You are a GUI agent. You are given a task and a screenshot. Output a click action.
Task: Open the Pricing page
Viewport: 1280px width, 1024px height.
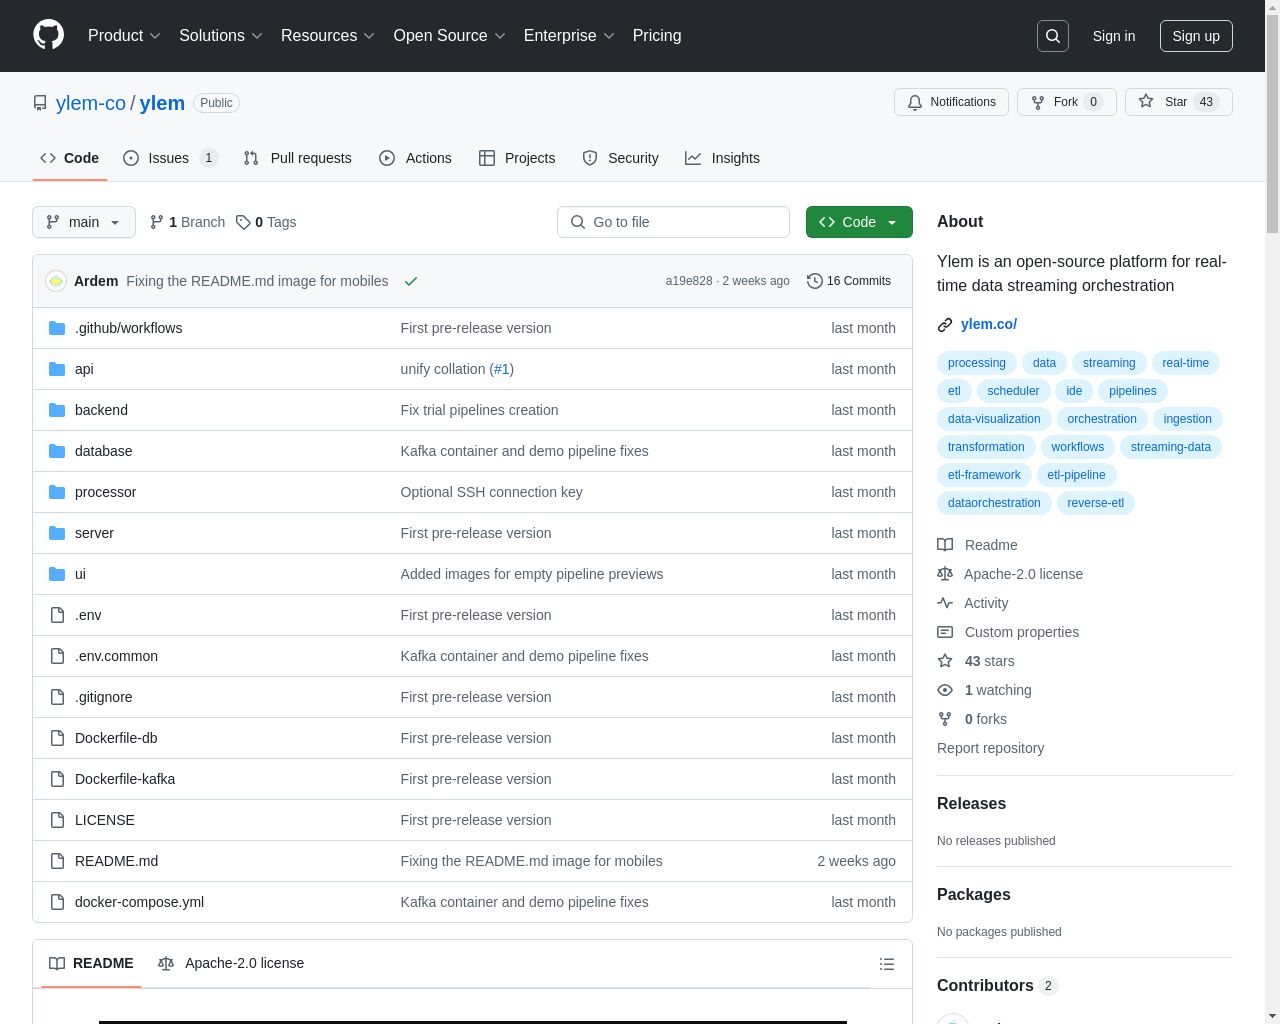657,36
